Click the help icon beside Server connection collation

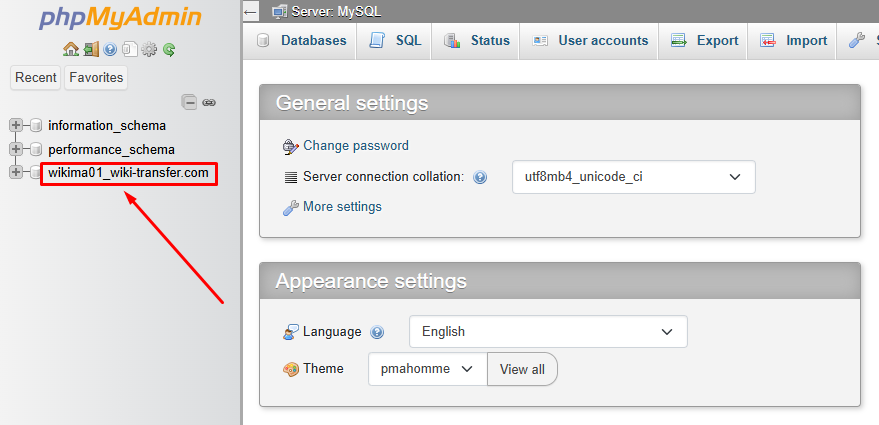coord(480,178)
